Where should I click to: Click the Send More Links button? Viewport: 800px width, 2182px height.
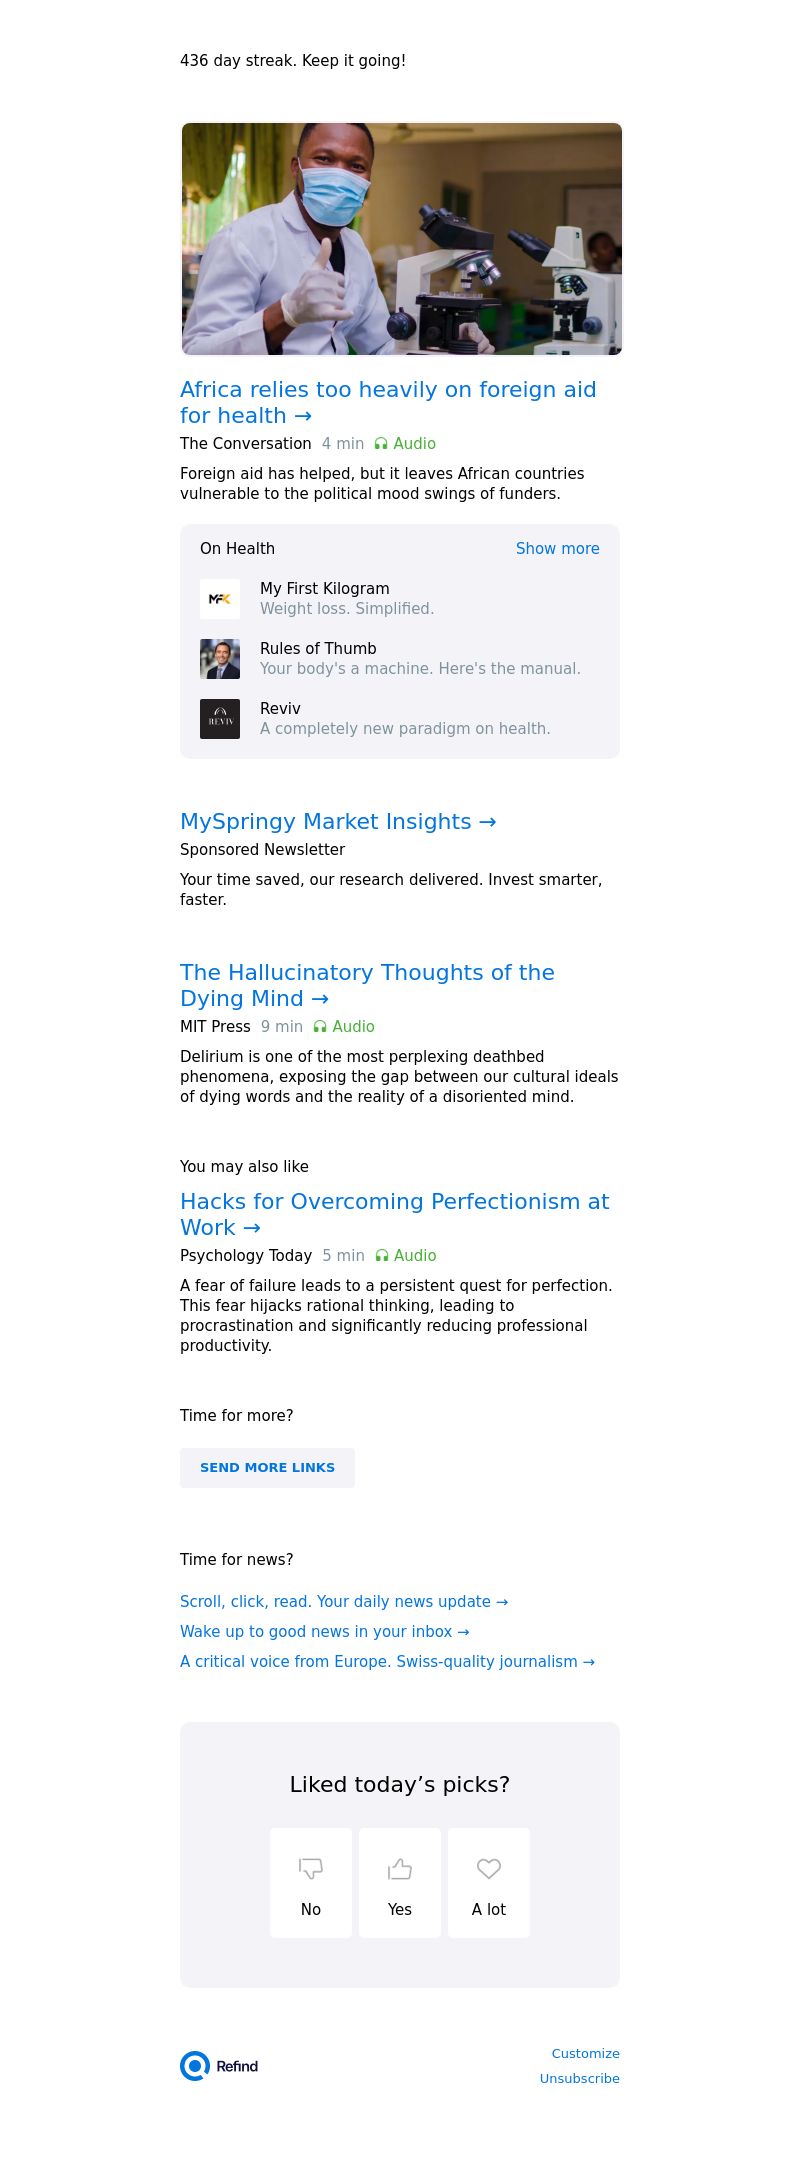click(267, 1468)
